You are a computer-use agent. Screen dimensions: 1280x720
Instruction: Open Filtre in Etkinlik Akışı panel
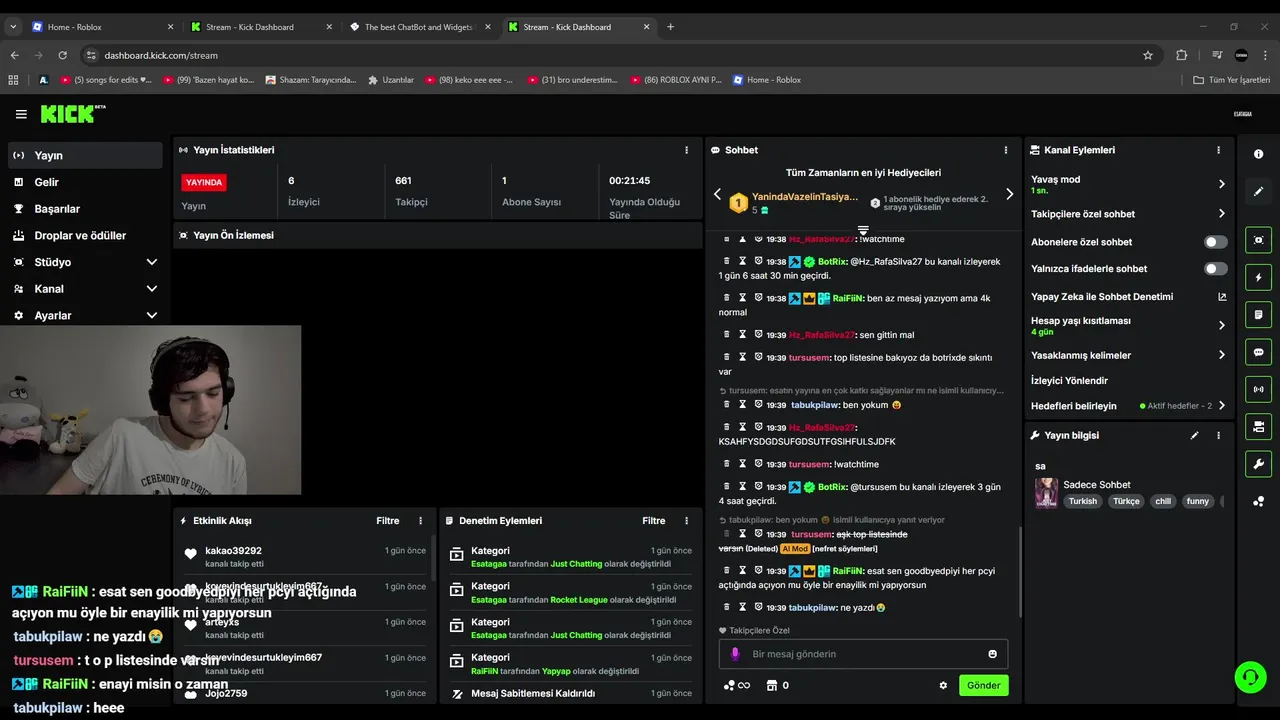click(387, 521)
